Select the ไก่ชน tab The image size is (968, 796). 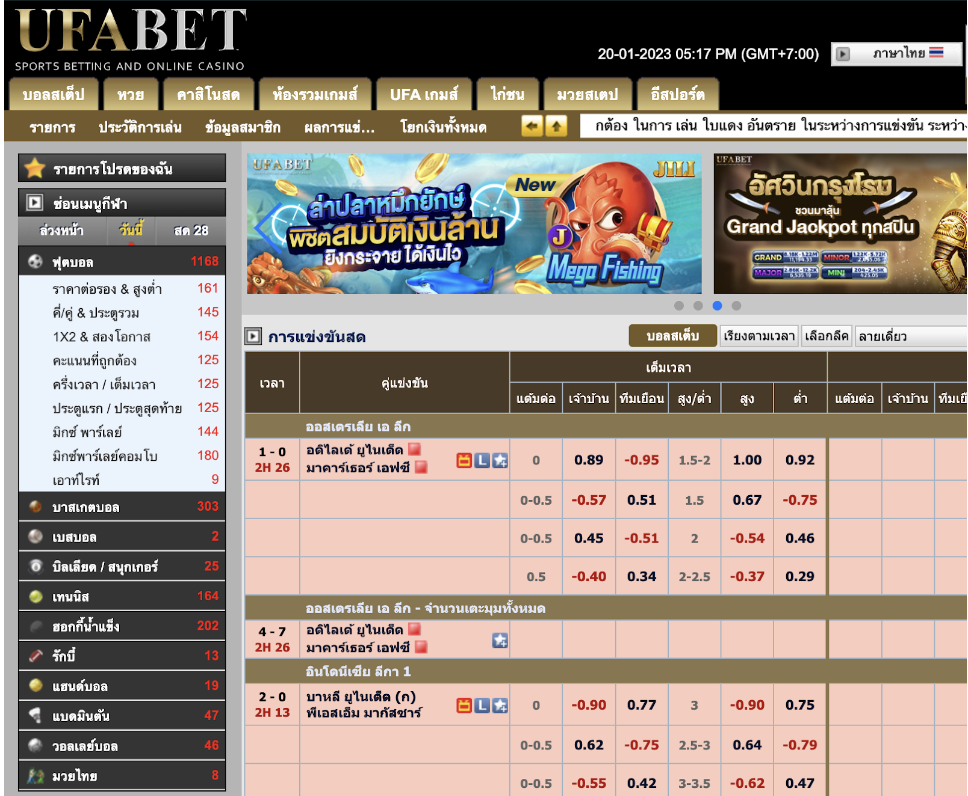pyautogui.click(x=507, y=94)
